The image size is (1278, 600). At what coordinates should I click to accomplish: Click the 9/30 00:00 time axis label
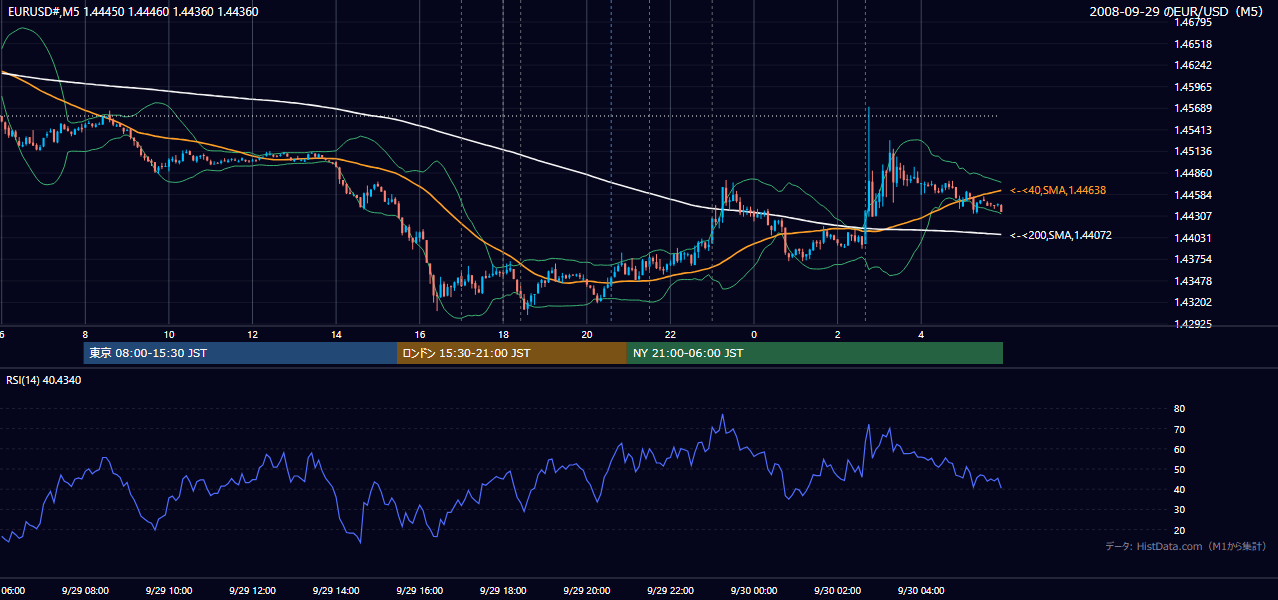tap(754, 591)
